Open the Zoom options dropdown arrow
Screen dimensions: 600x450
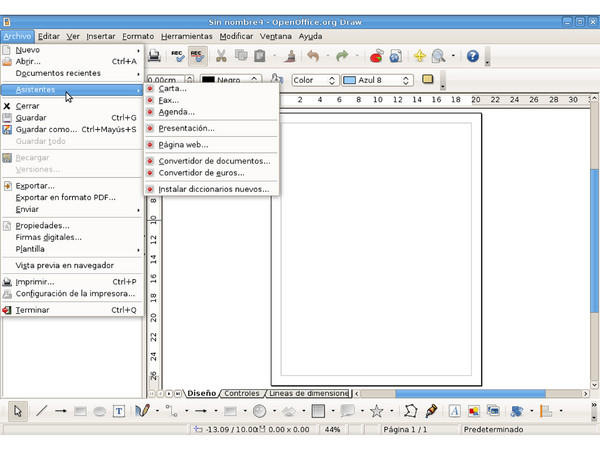coord(453,56)
